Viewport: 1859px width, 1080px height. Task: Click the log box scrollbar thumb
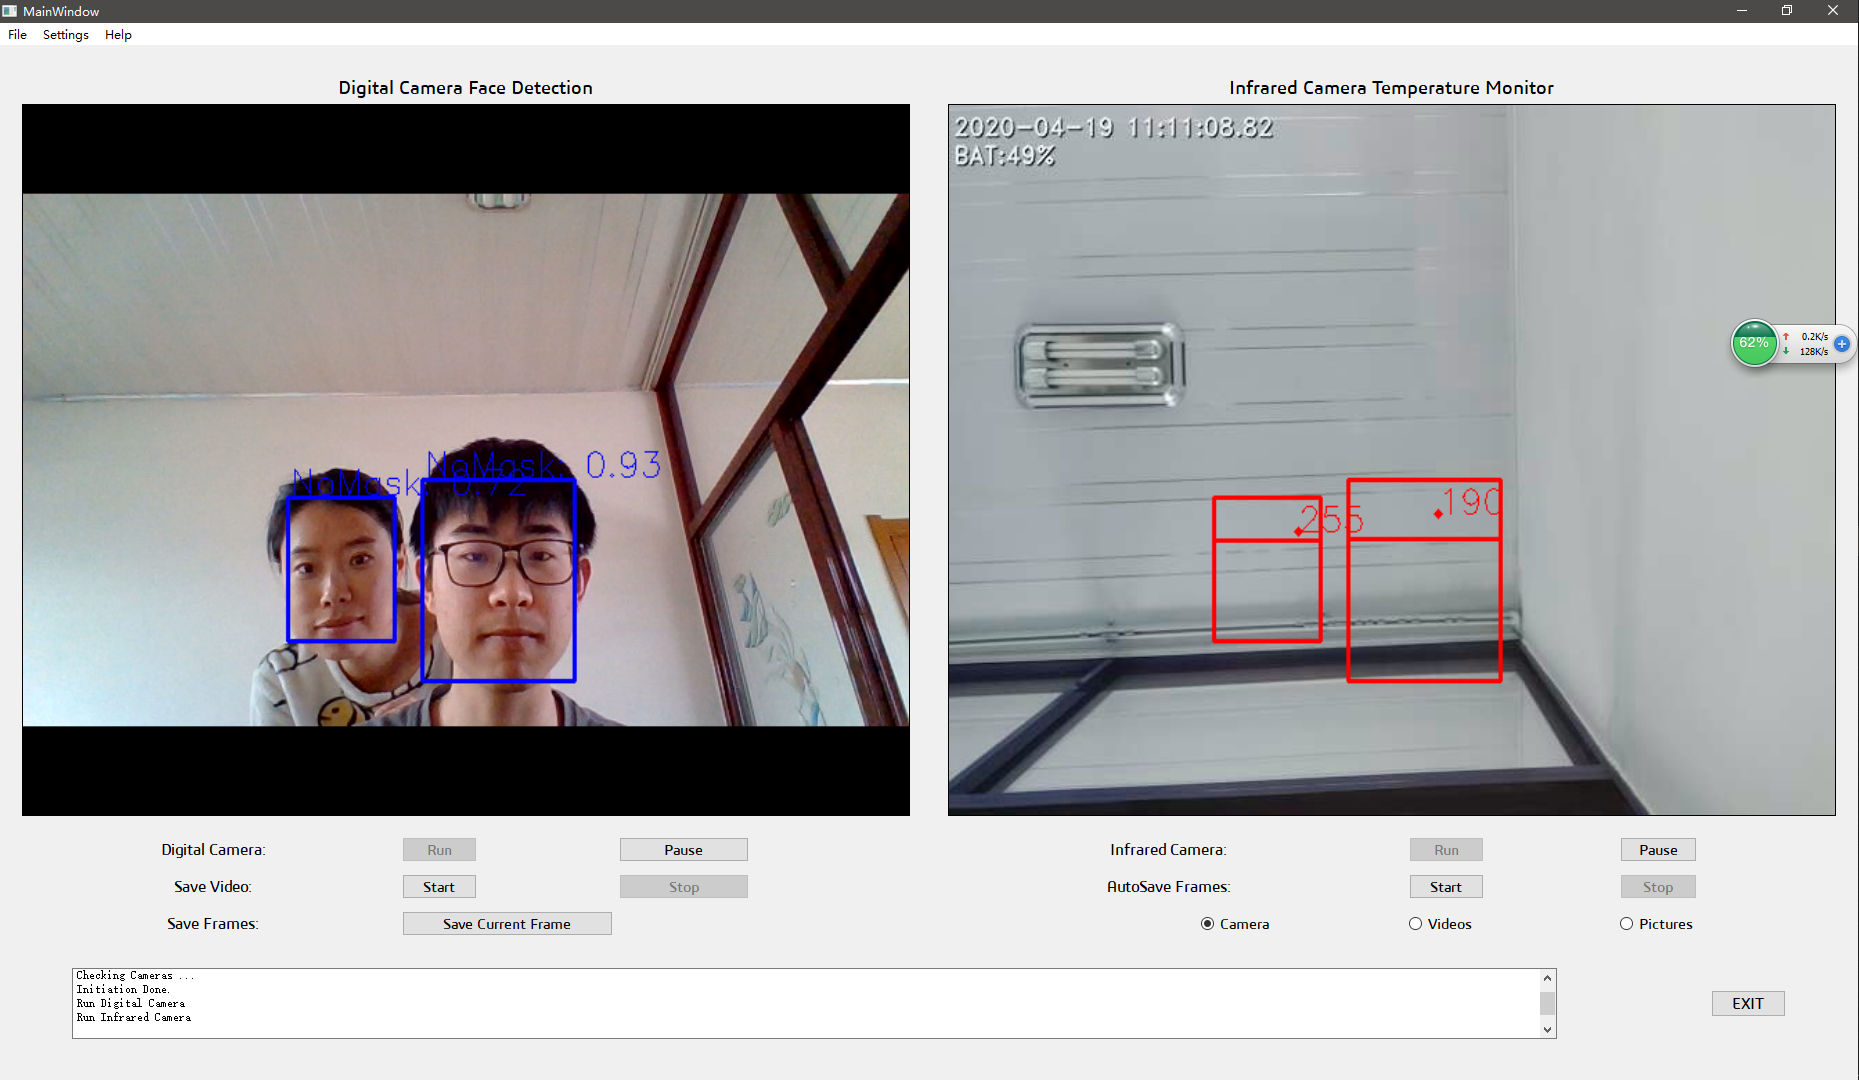click(x=1547, y=1003)
